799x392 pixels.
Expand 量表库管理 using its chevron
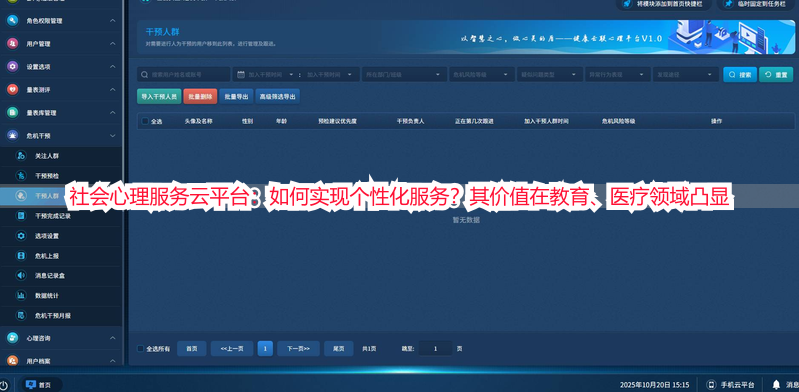point(113,113)
